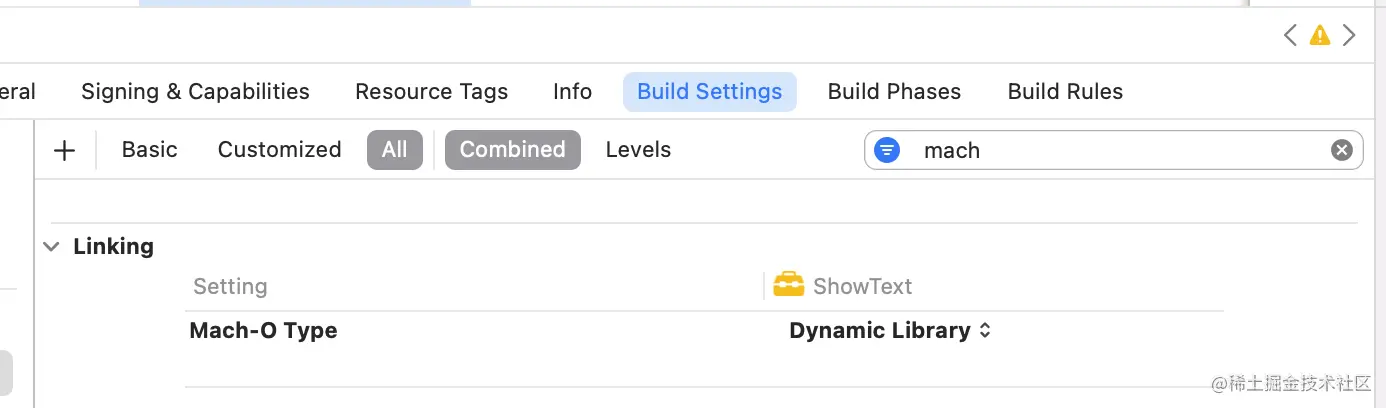Click the yellow warning triangle icon

(x=1320, y=36)
